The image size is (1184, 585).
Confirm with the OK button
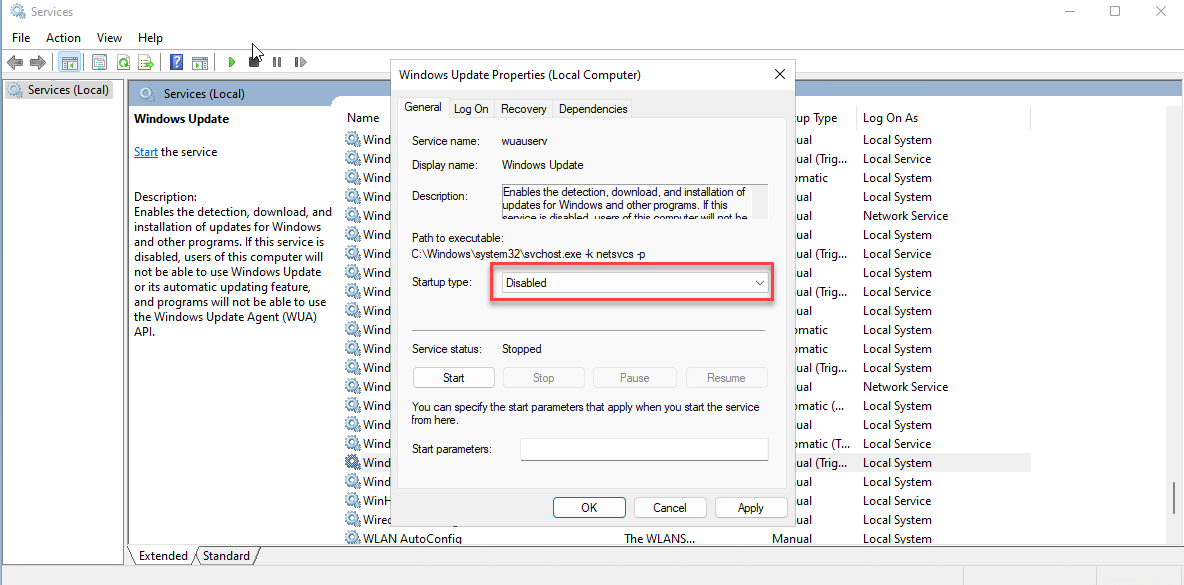tap(589, 507)
